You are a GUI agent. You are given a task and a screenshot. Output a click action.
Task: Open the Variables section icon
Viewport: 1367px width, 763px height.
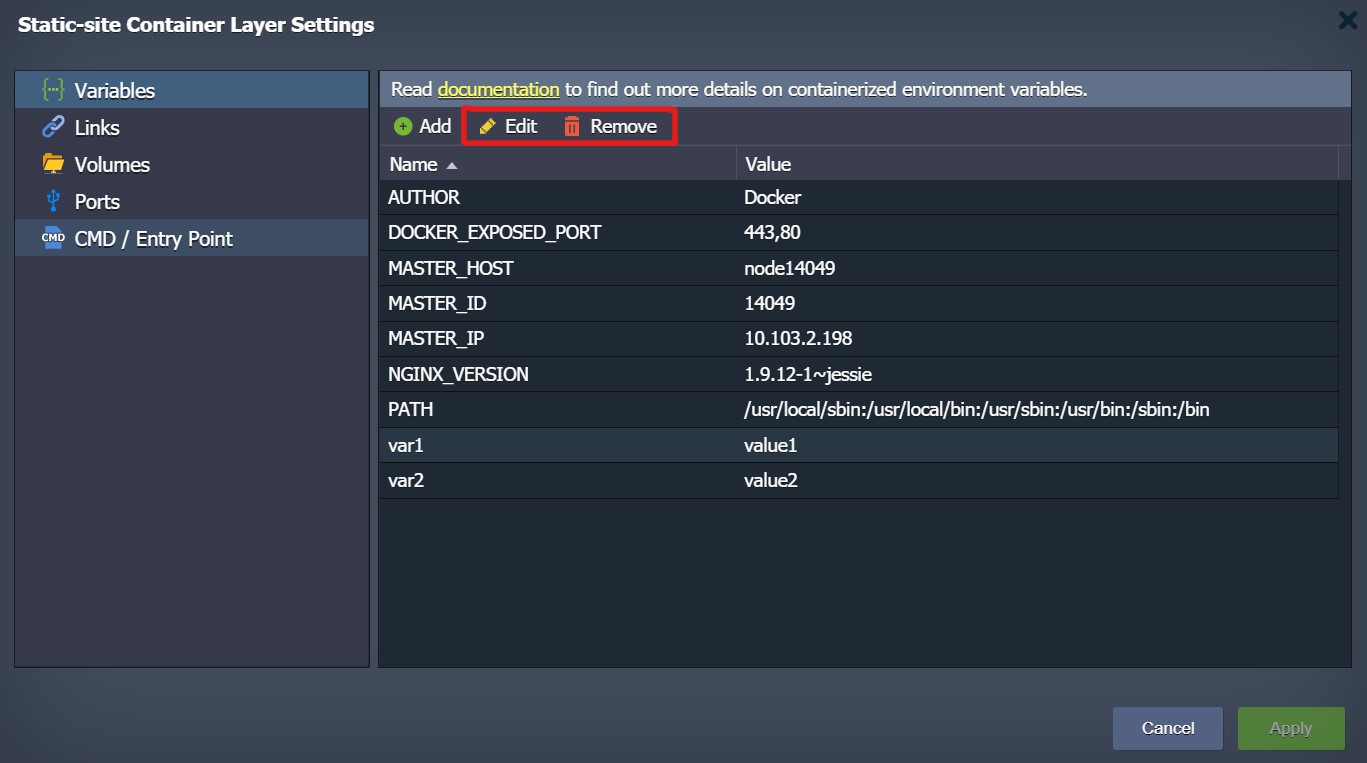(x=52, y=90)
